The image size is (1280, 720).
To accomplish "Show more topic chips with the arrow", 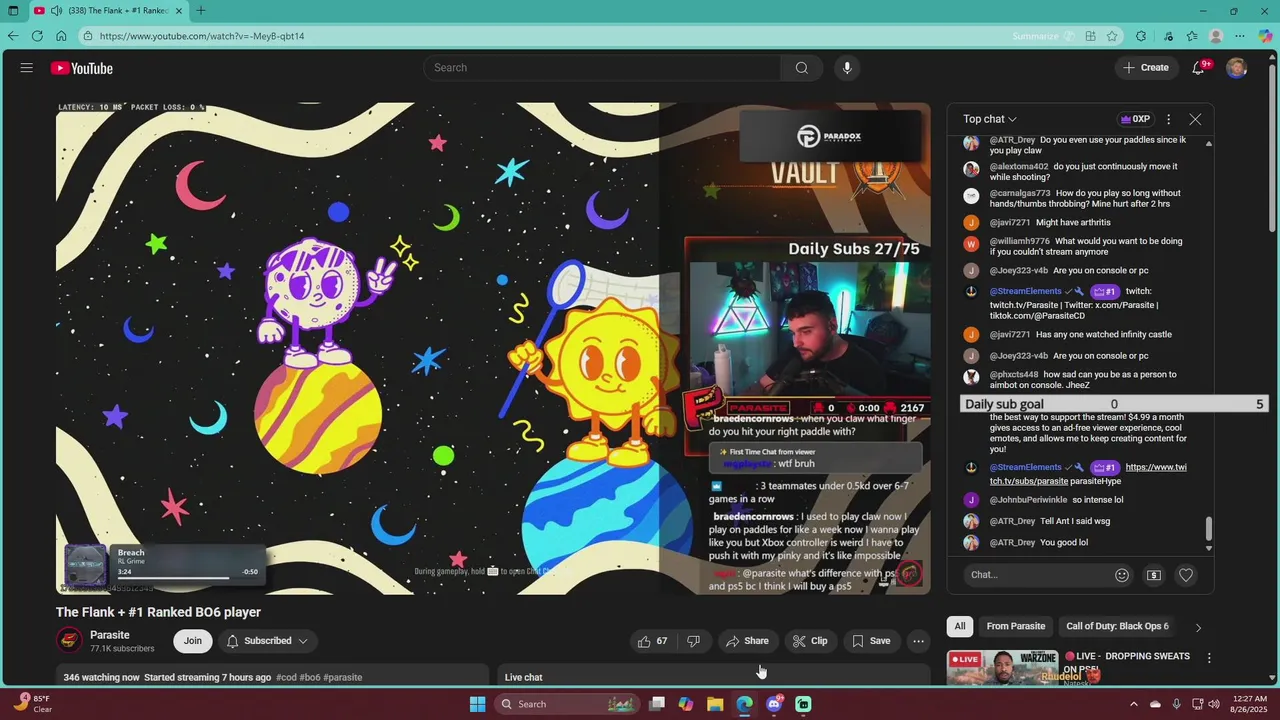I will pos(1198,627).
